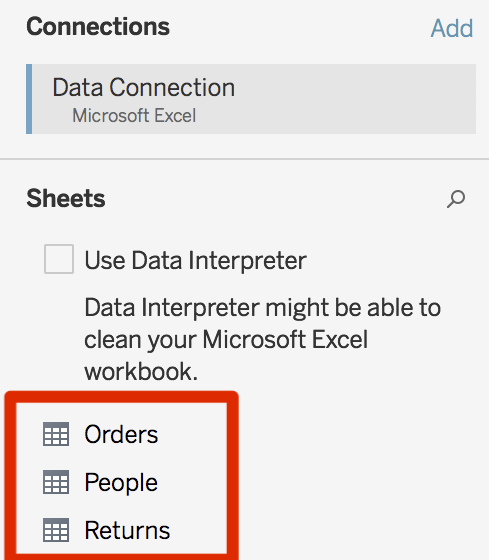
Task: Select the Returns sheet table icon
Action: pos(56,530)
